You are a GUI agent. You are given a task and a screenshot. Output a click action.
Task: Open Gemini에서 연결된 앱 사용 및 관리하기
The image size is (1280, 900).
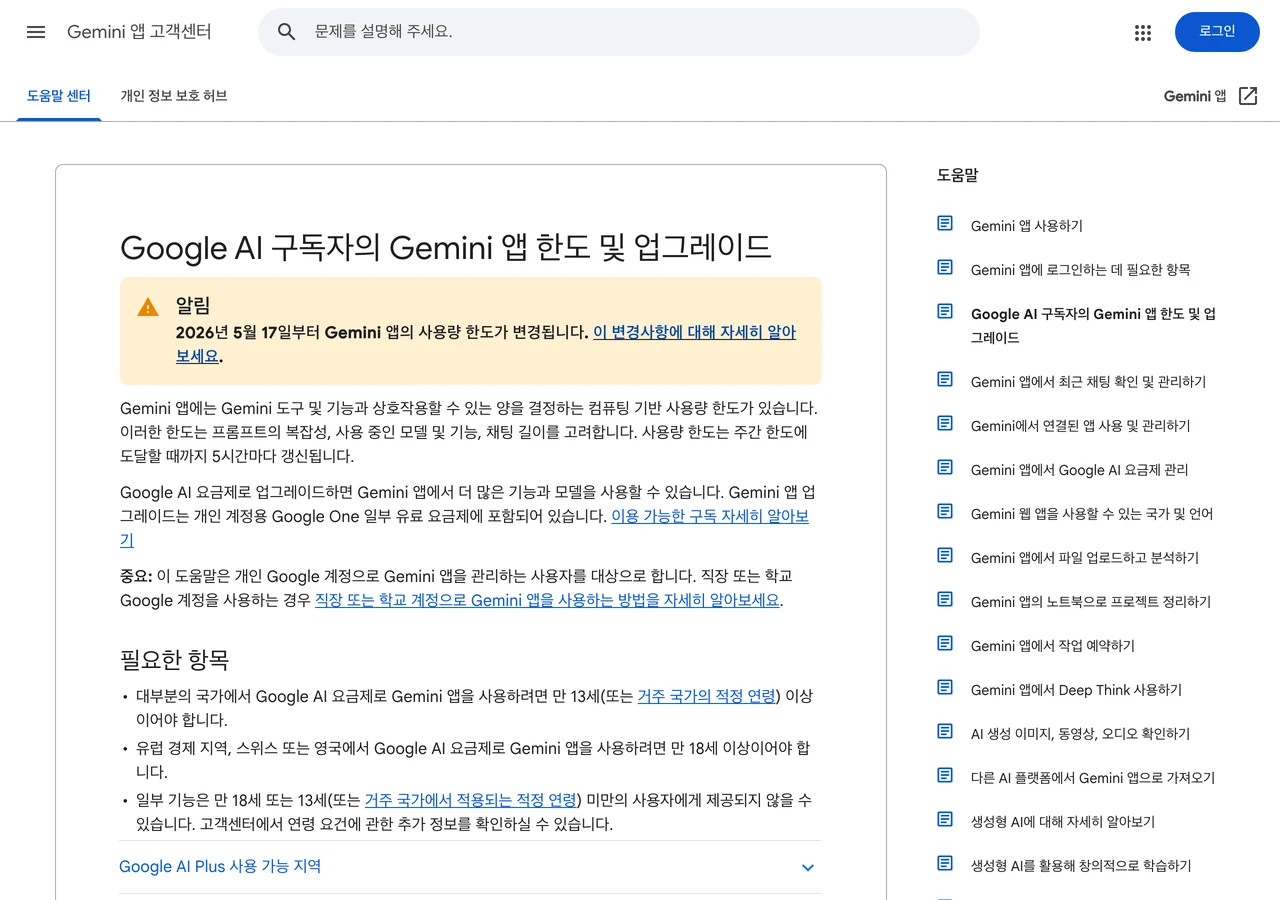point(1080,426)
